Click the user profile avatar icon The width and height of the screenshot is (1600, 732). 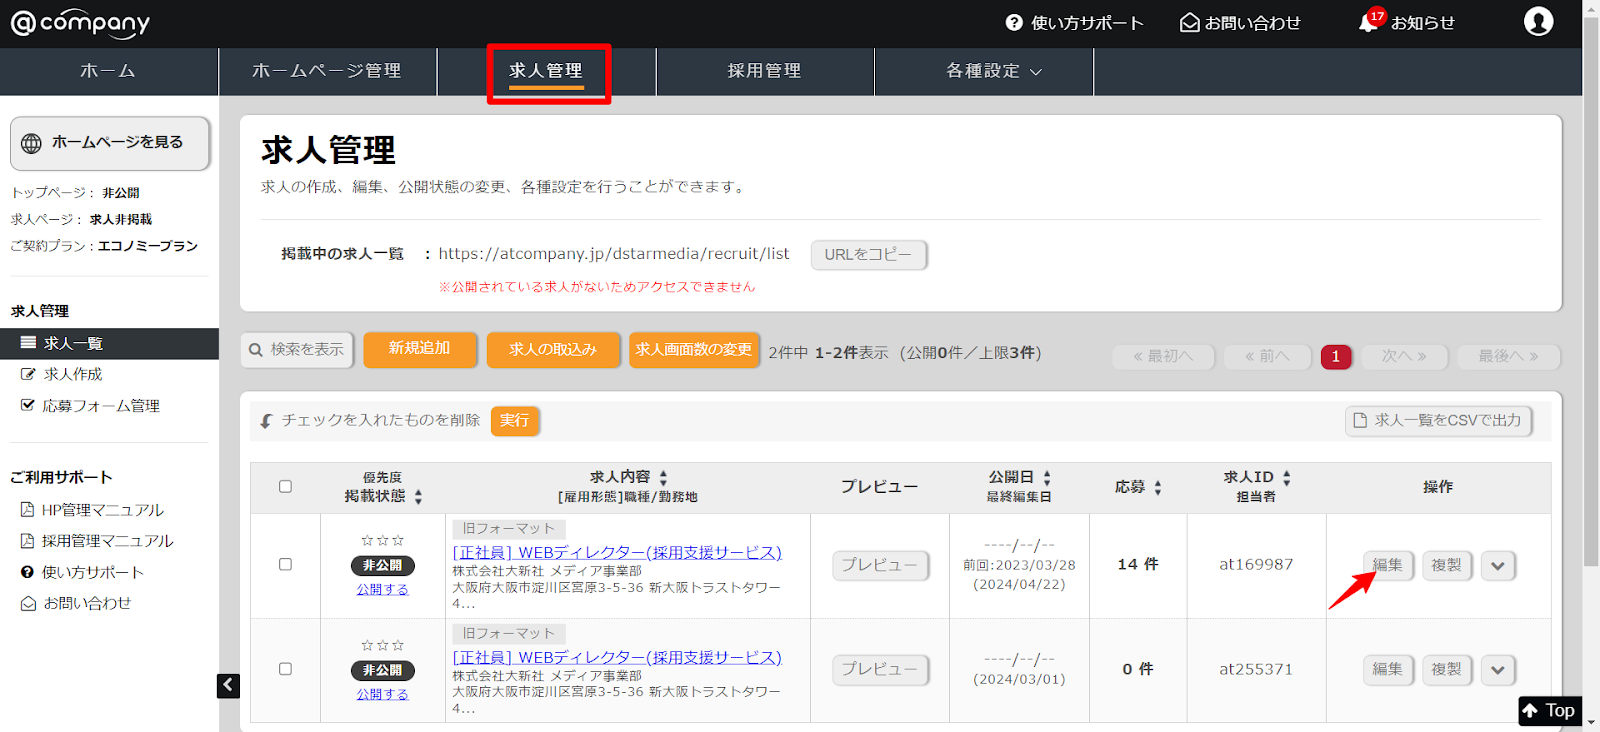pos(1538,21)
